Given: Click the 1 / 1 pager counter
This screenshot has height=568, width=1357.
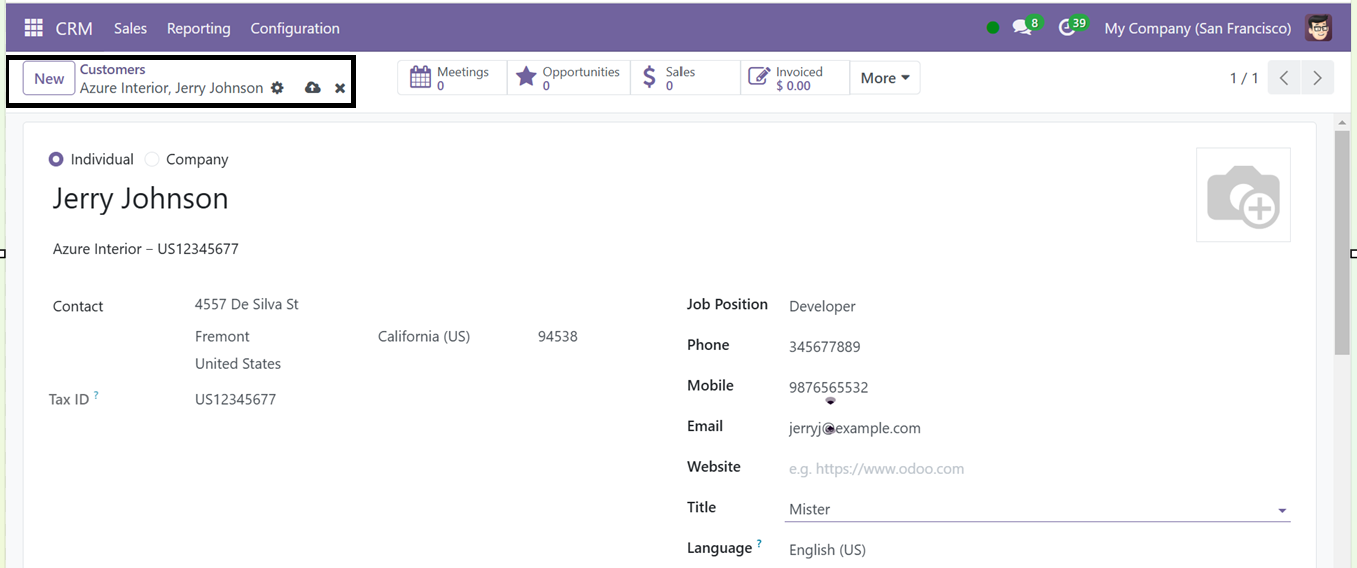Looking at the screenshot, I should [x=1244, y=78].
